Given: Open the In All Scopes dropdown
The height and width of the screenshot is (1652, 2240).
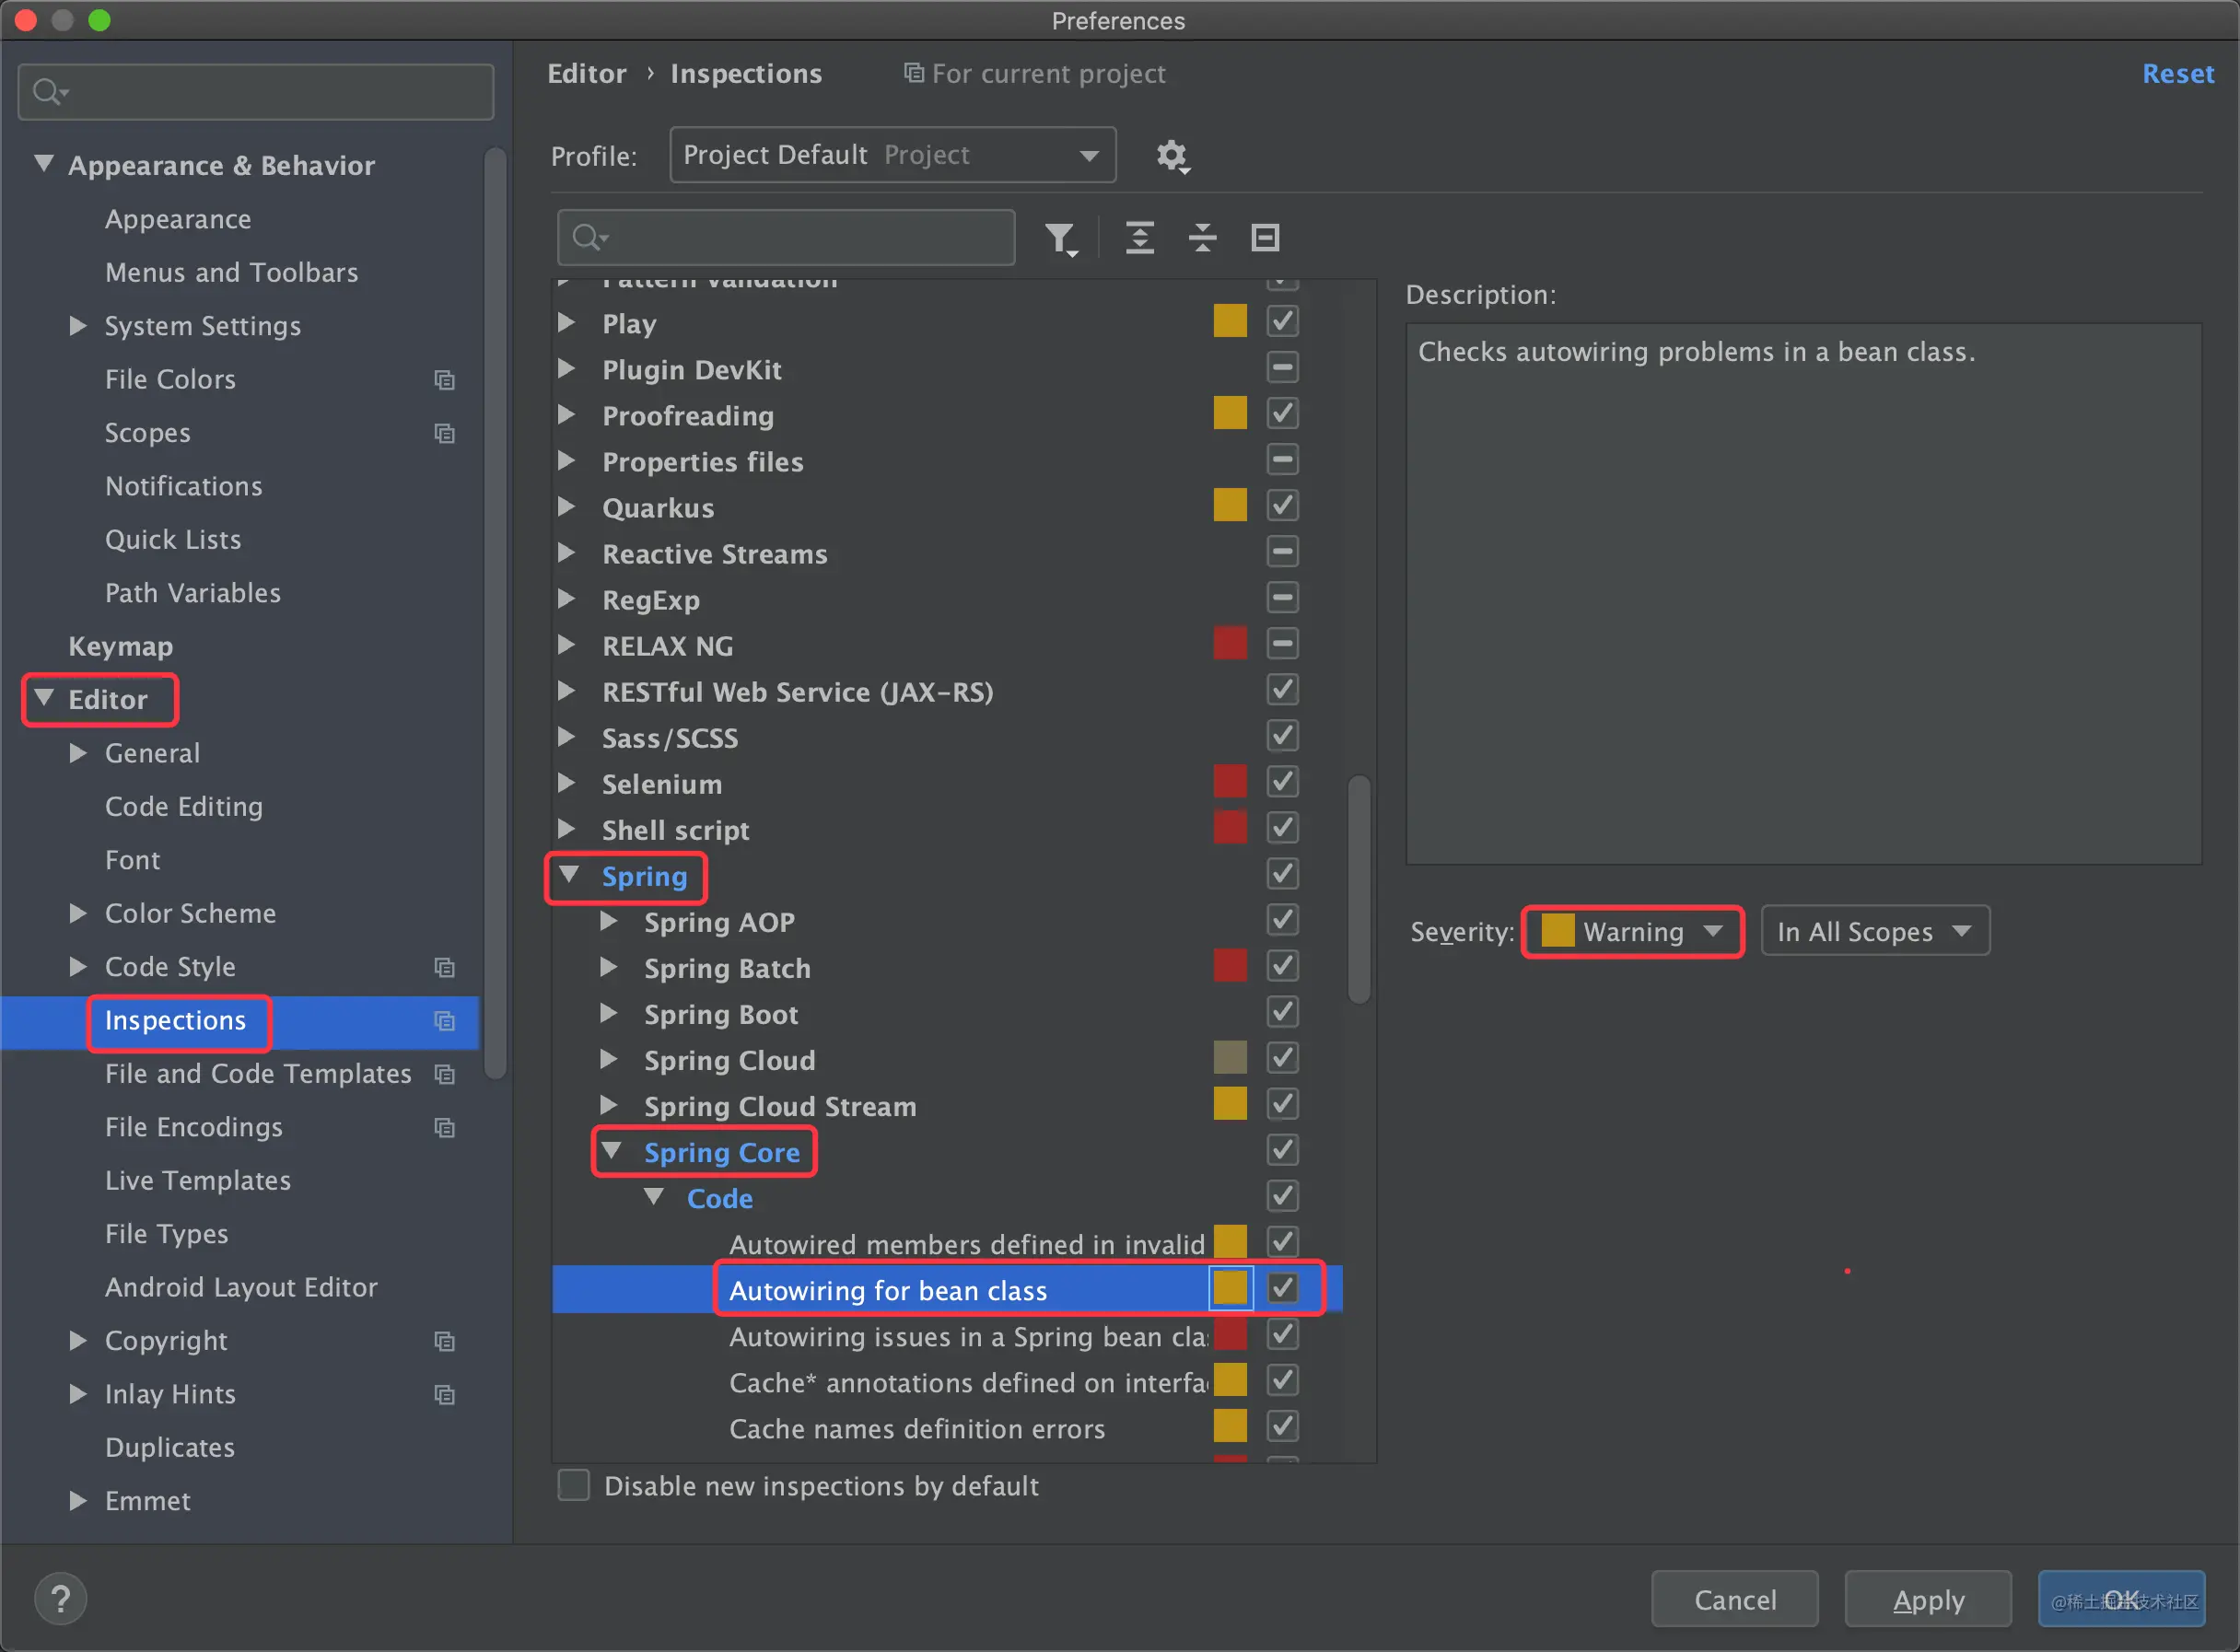Looking at the screenshot, I should pyautogui.click(x=1875, y=931).
